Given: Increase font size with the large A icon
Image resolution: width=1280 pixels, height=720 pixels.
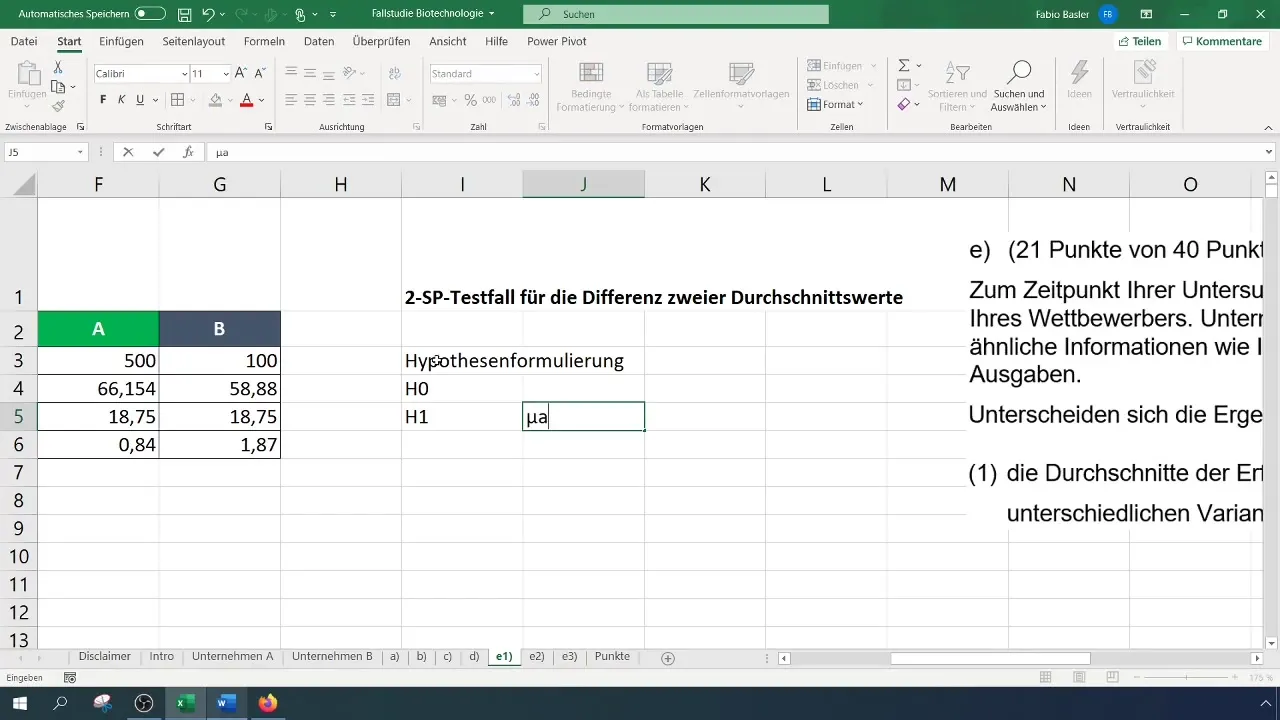Looking at the screenshot, I should tap(240, 74).
